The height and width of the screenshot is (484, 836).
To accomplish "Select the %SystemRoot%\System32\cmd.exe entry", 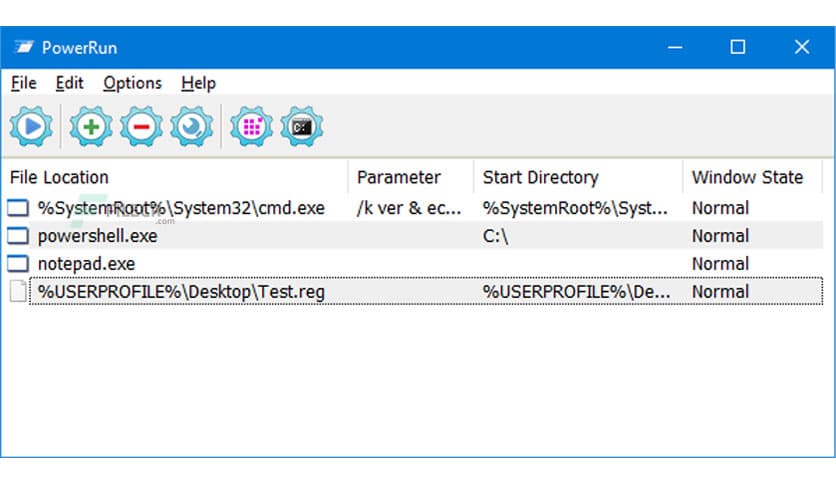I will pyautogui.click(x=181, y=208).
